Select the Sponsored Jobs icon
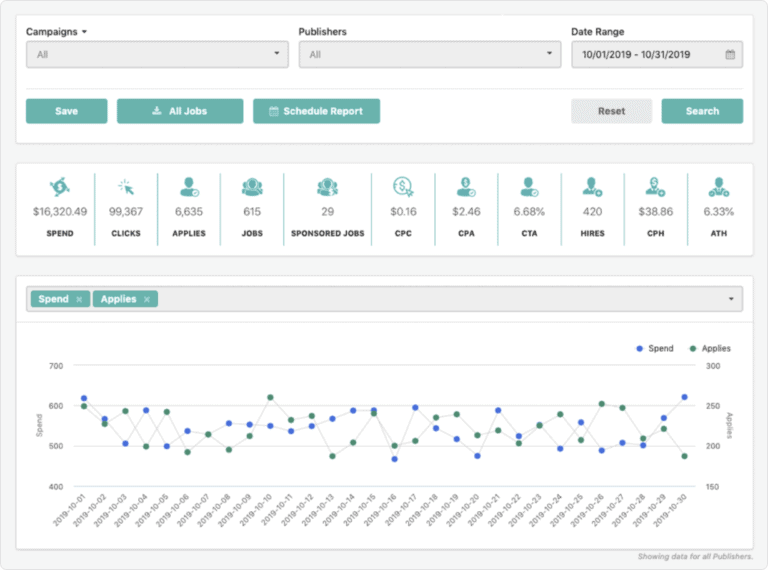 click(327, 186)
